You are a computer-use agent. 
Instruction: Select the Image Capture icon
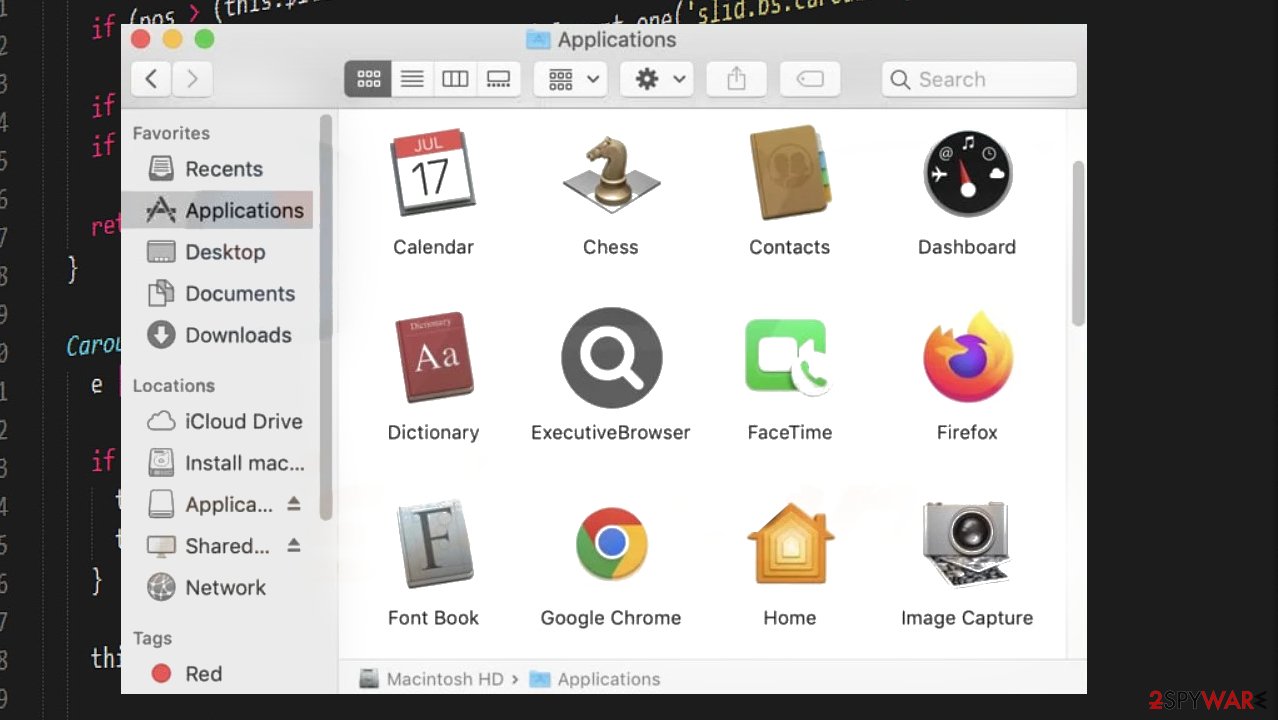(967, 543)
